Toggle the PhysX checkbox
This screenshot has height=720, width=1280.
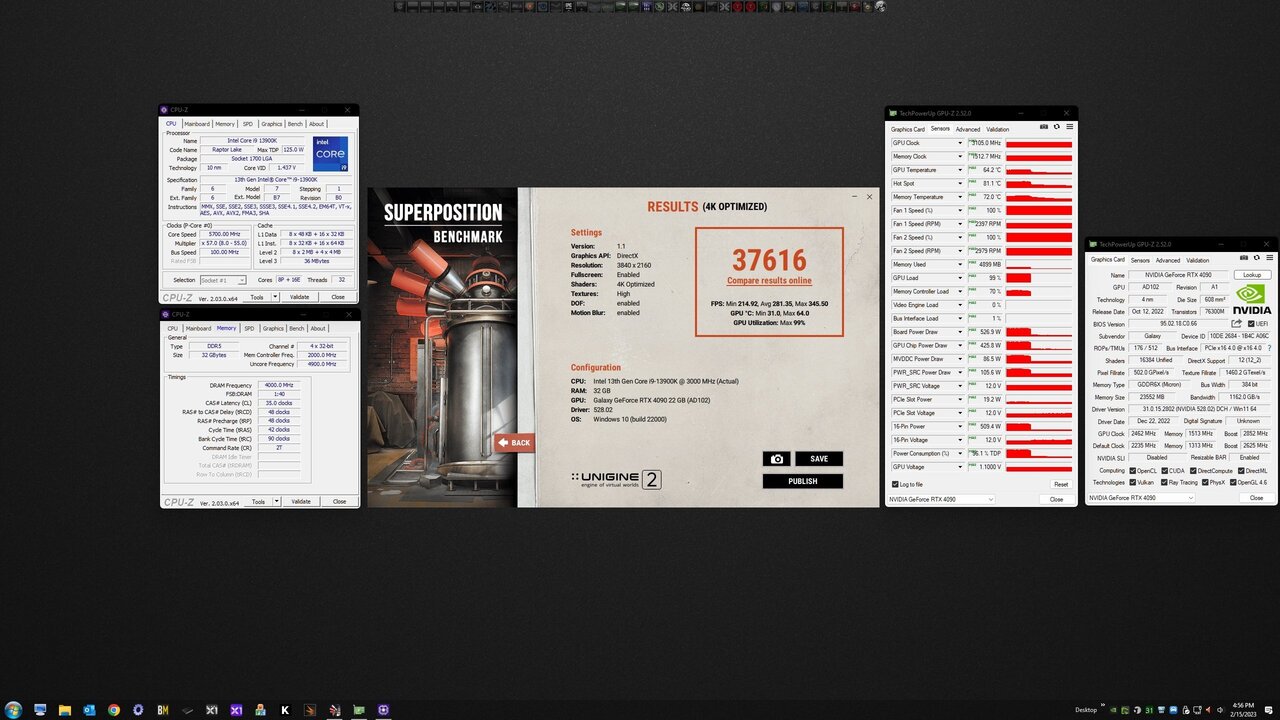(x=1205, y=482)
